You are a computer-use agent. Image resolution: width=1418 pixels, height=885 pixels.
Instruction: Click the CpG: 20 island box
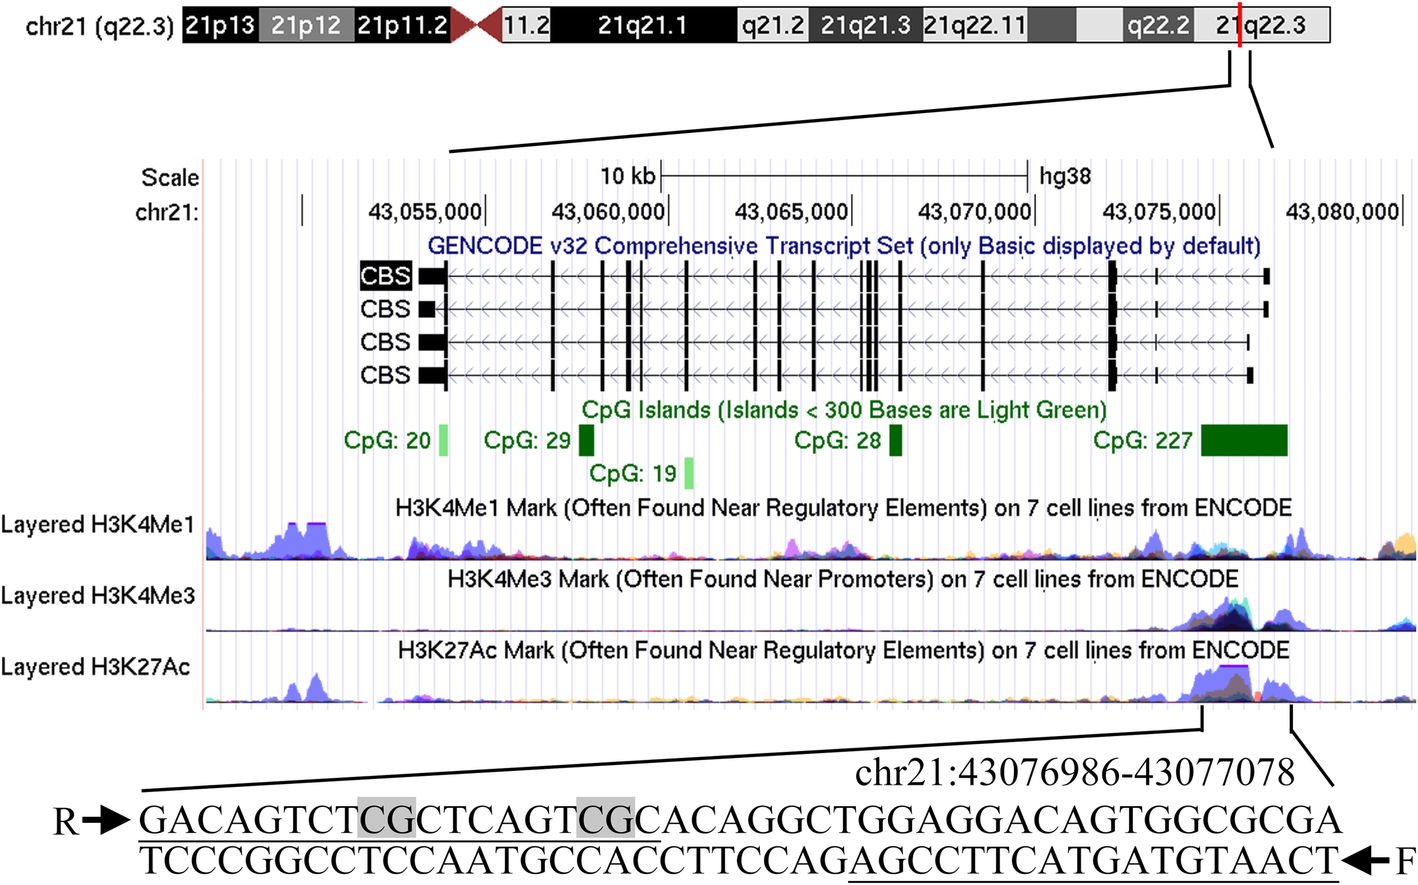pos(443,440)
